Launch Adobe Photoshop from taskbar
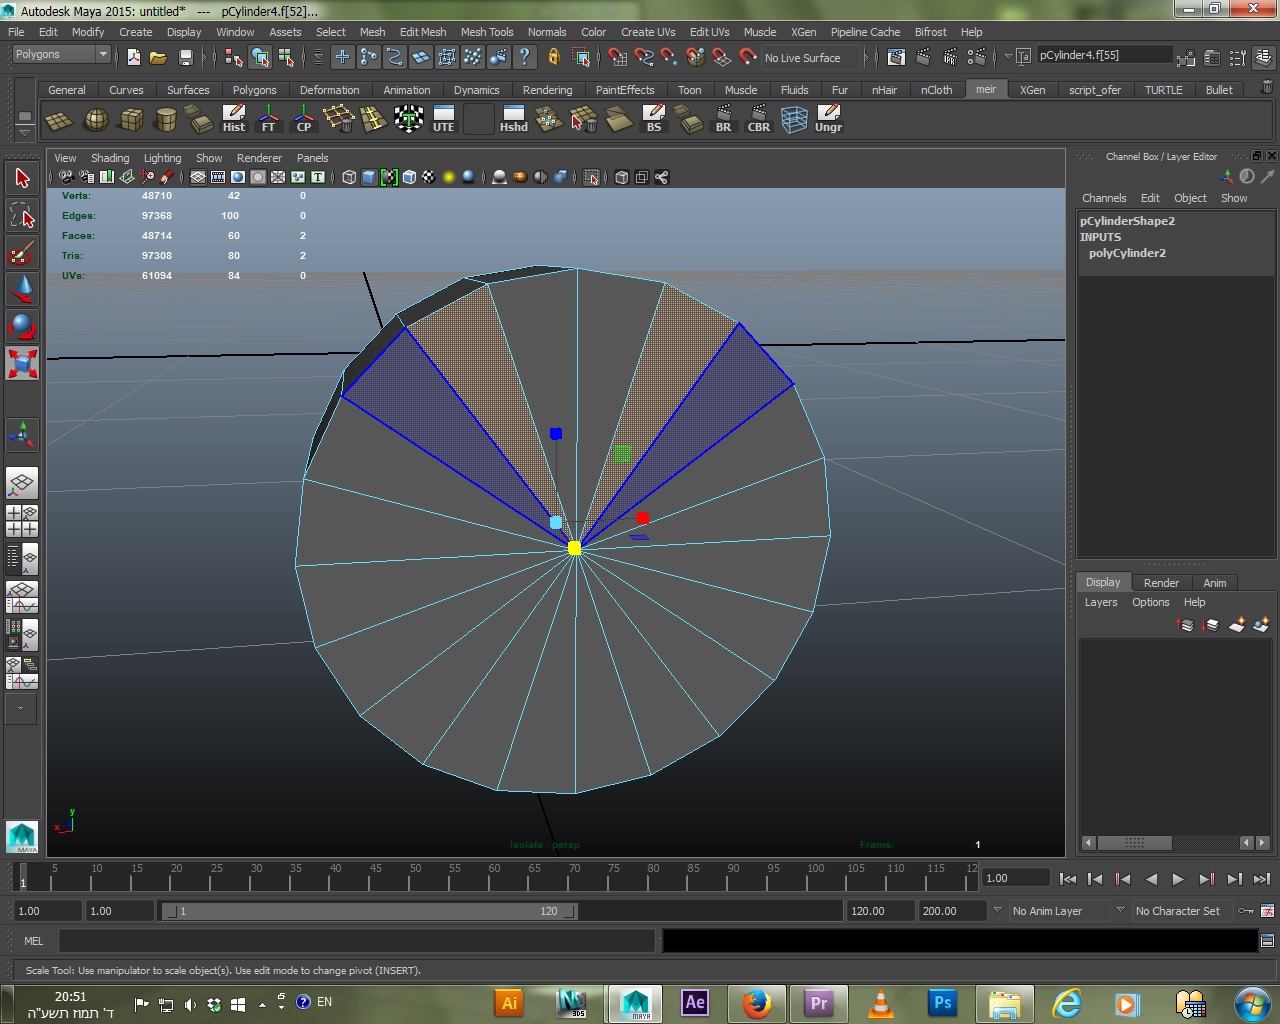1280x1024 pixels. (942, 1003)
